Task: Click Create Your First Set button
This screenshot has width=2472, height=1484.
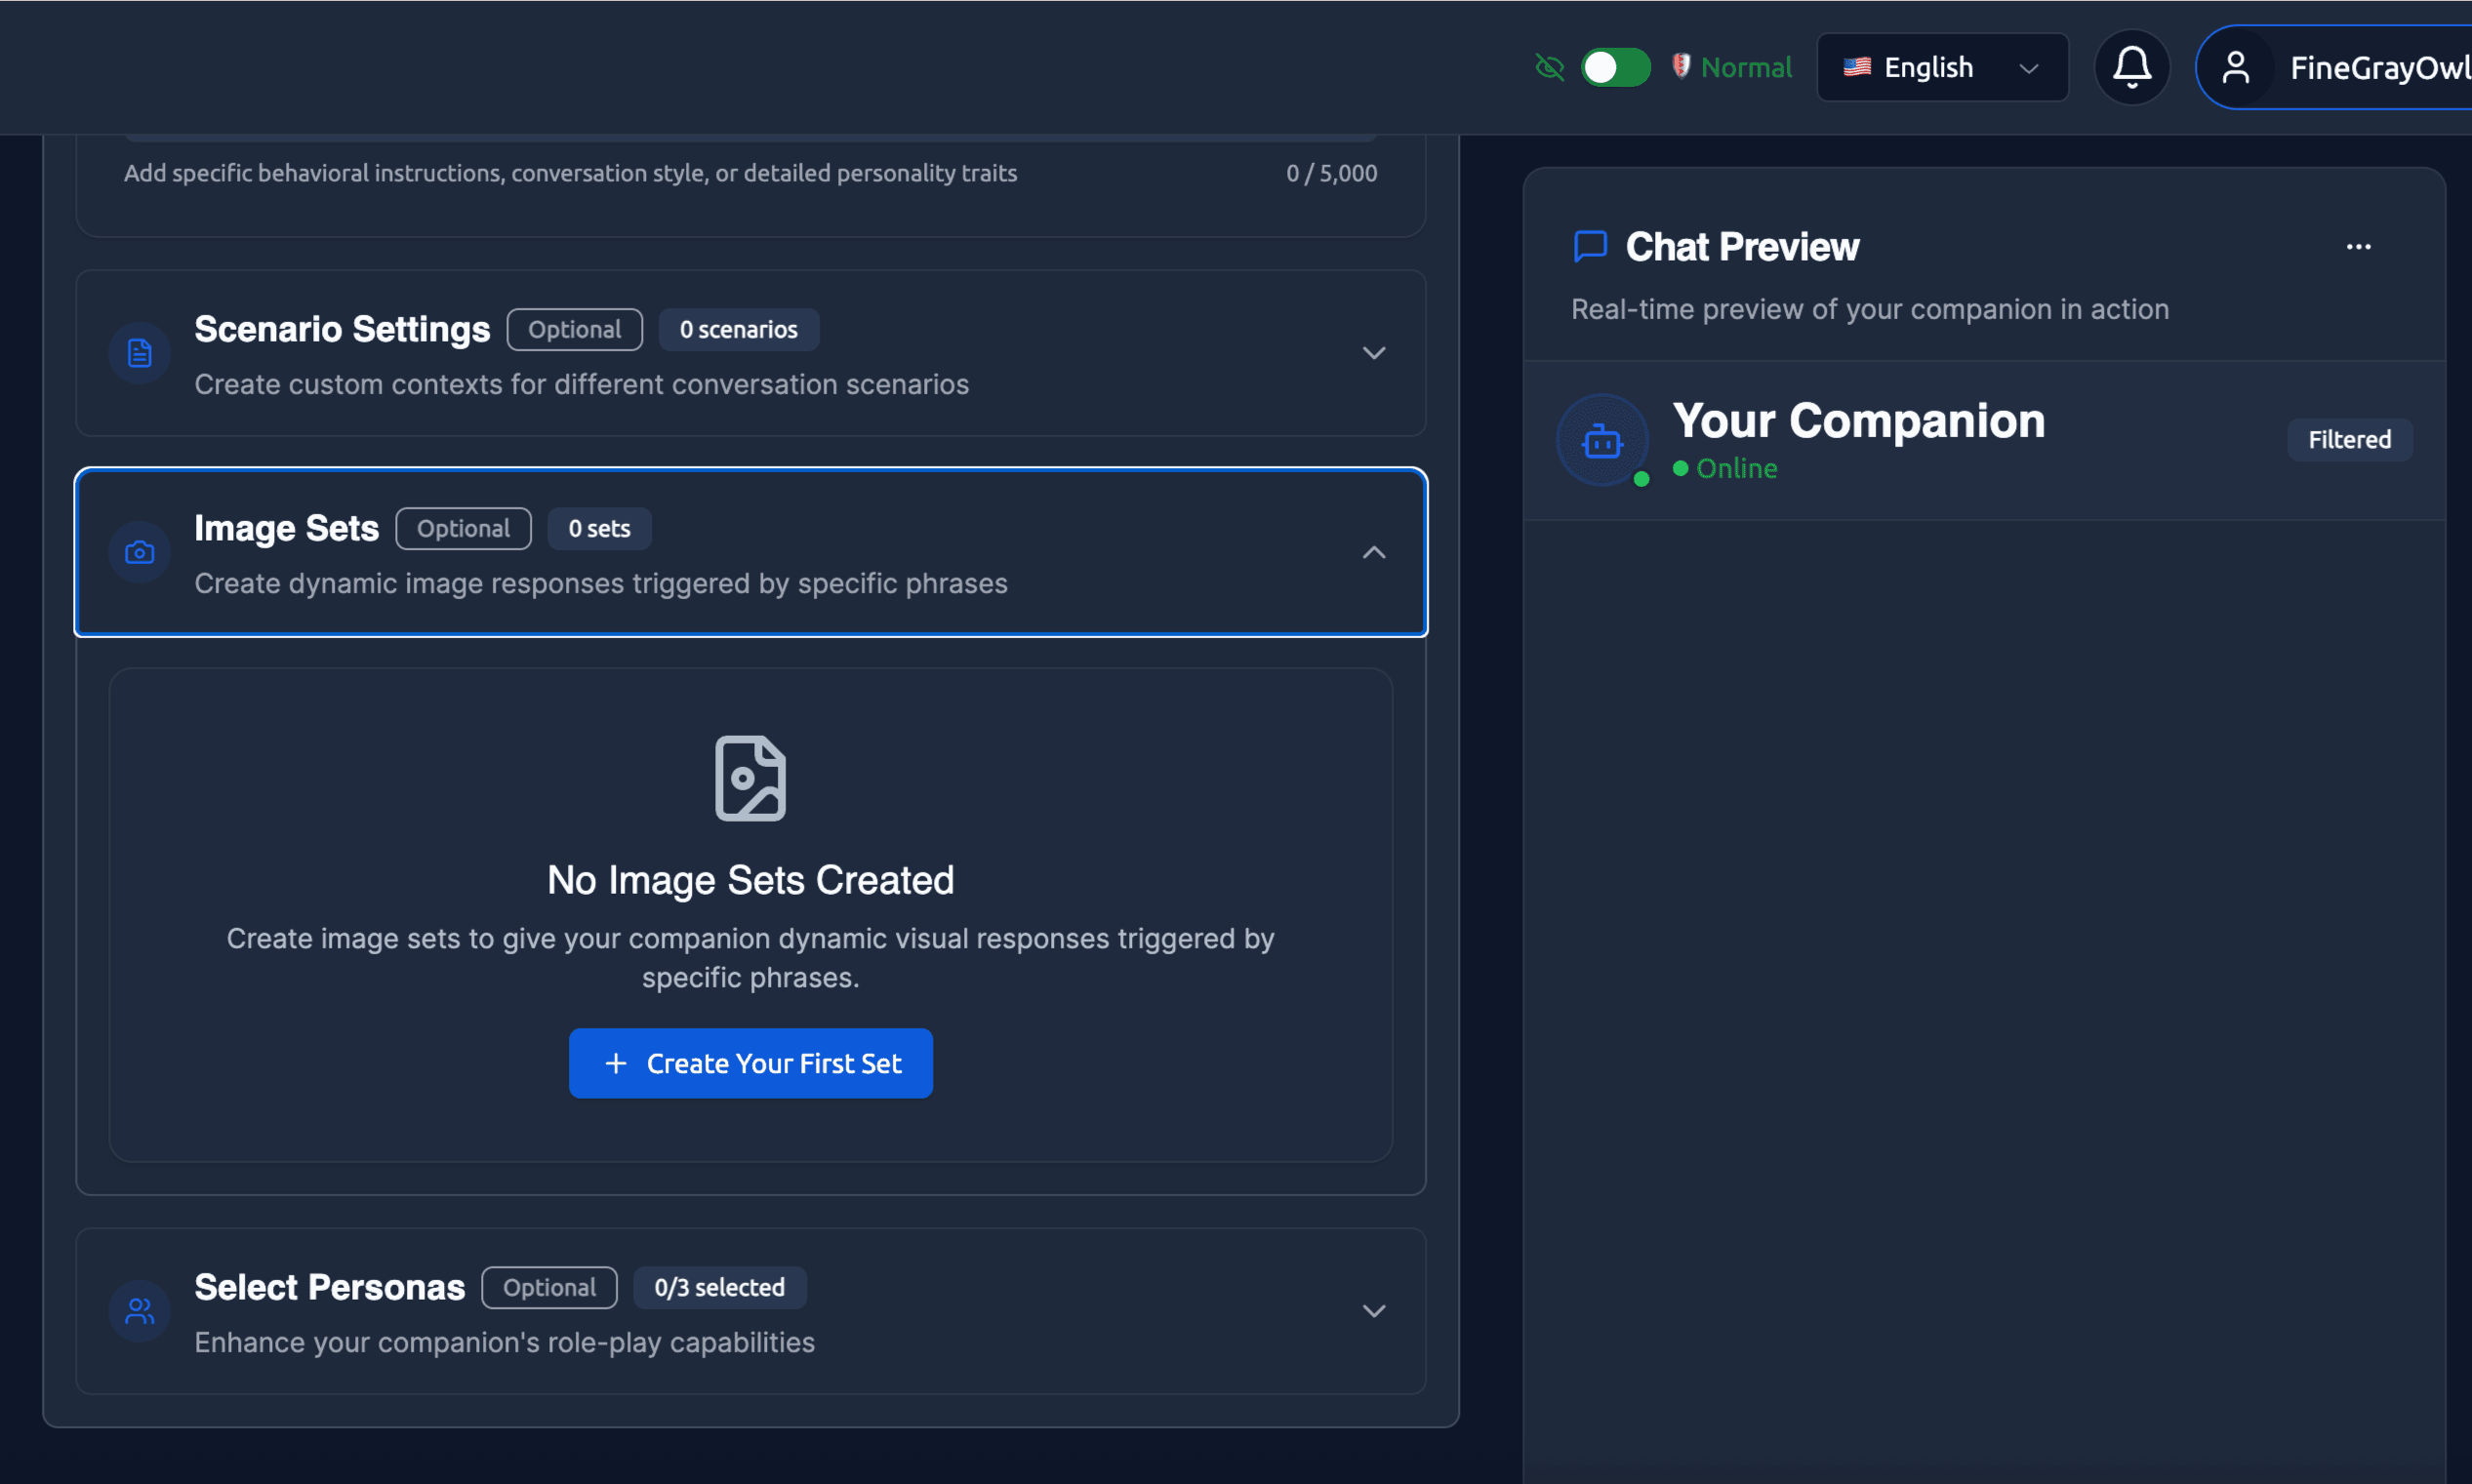Action: [x=750, y=1063]
